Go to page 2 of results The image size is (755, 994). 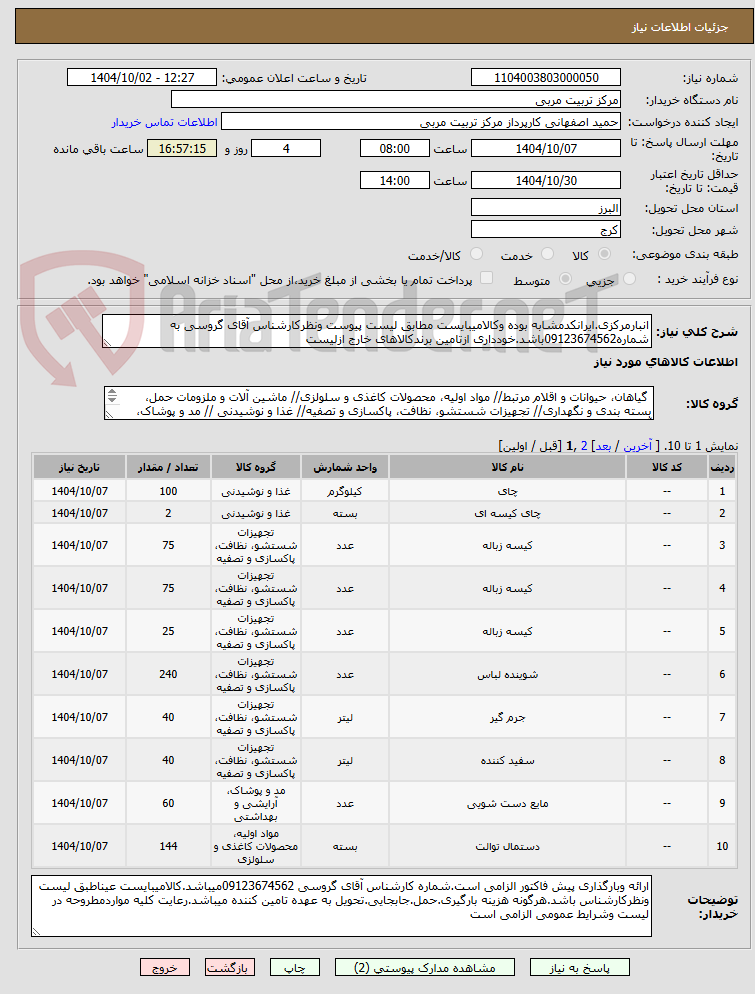pos(584,446)
